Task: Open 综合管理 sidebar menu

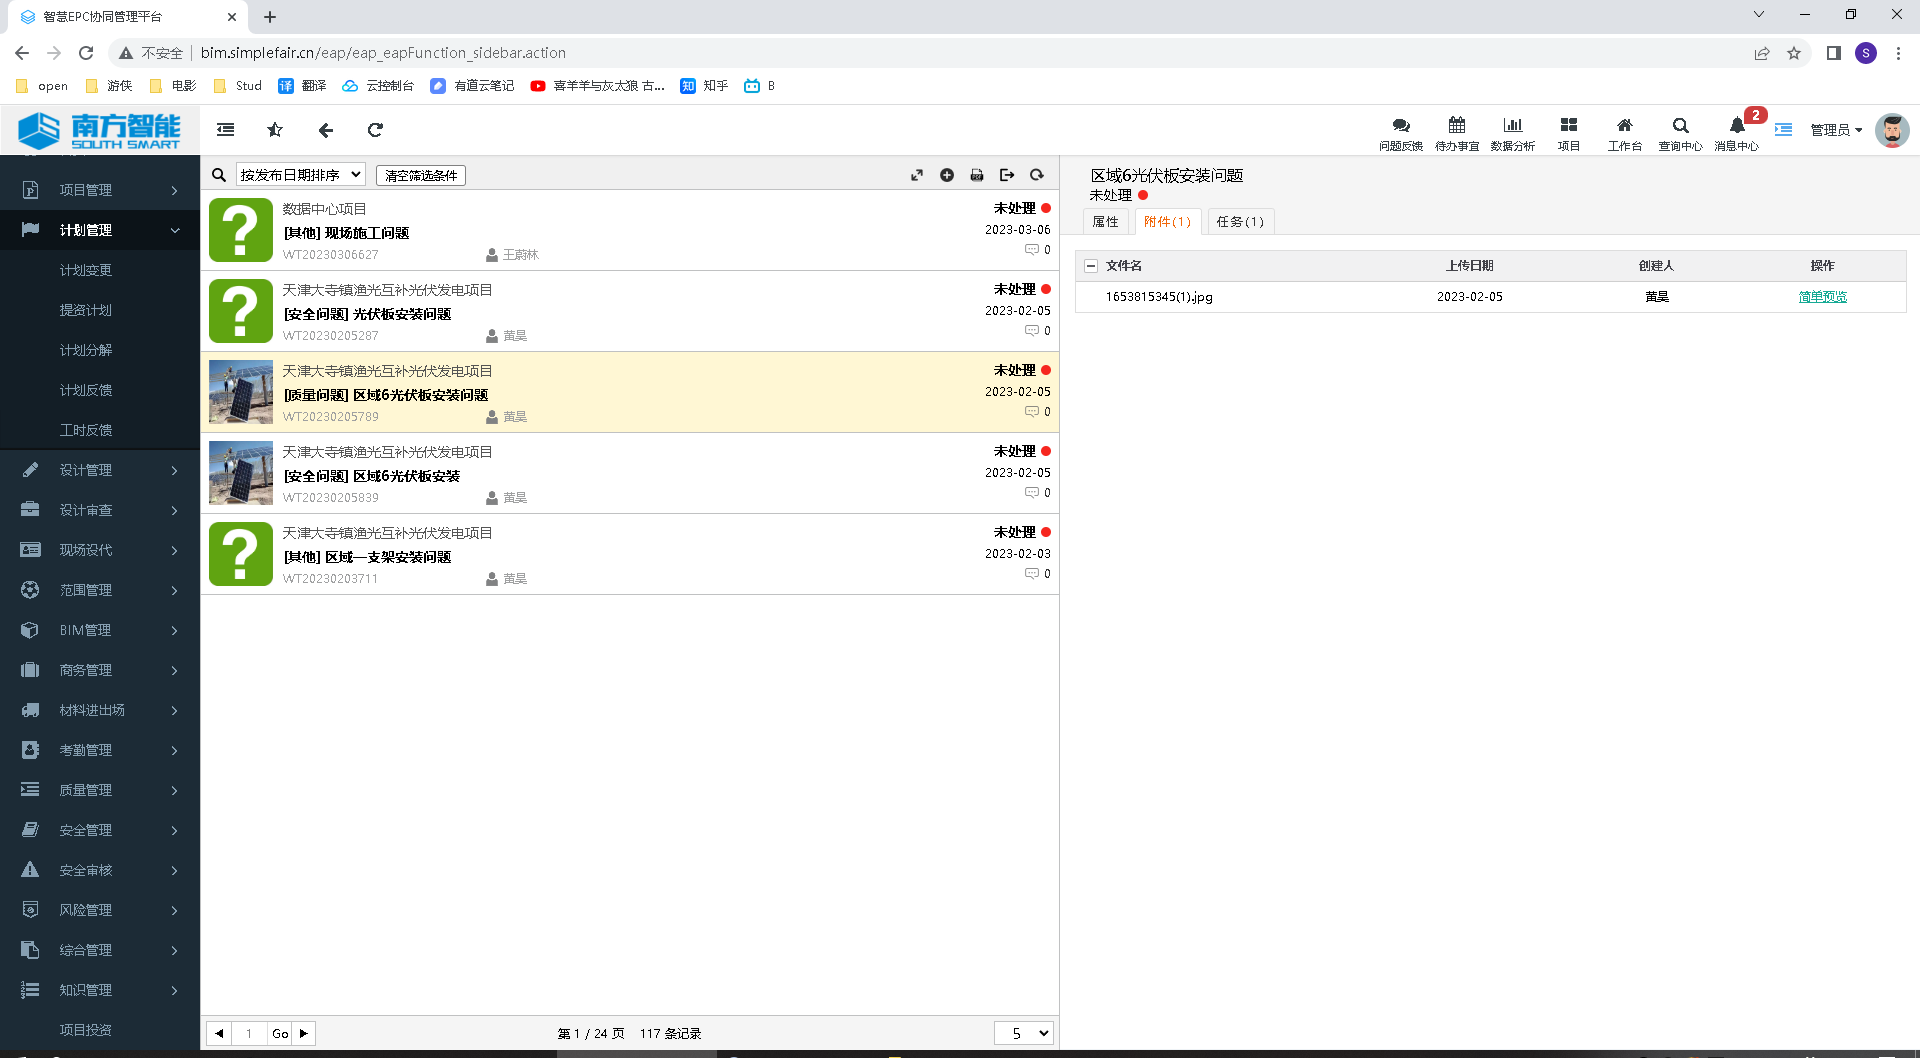Action: [100, 950]
